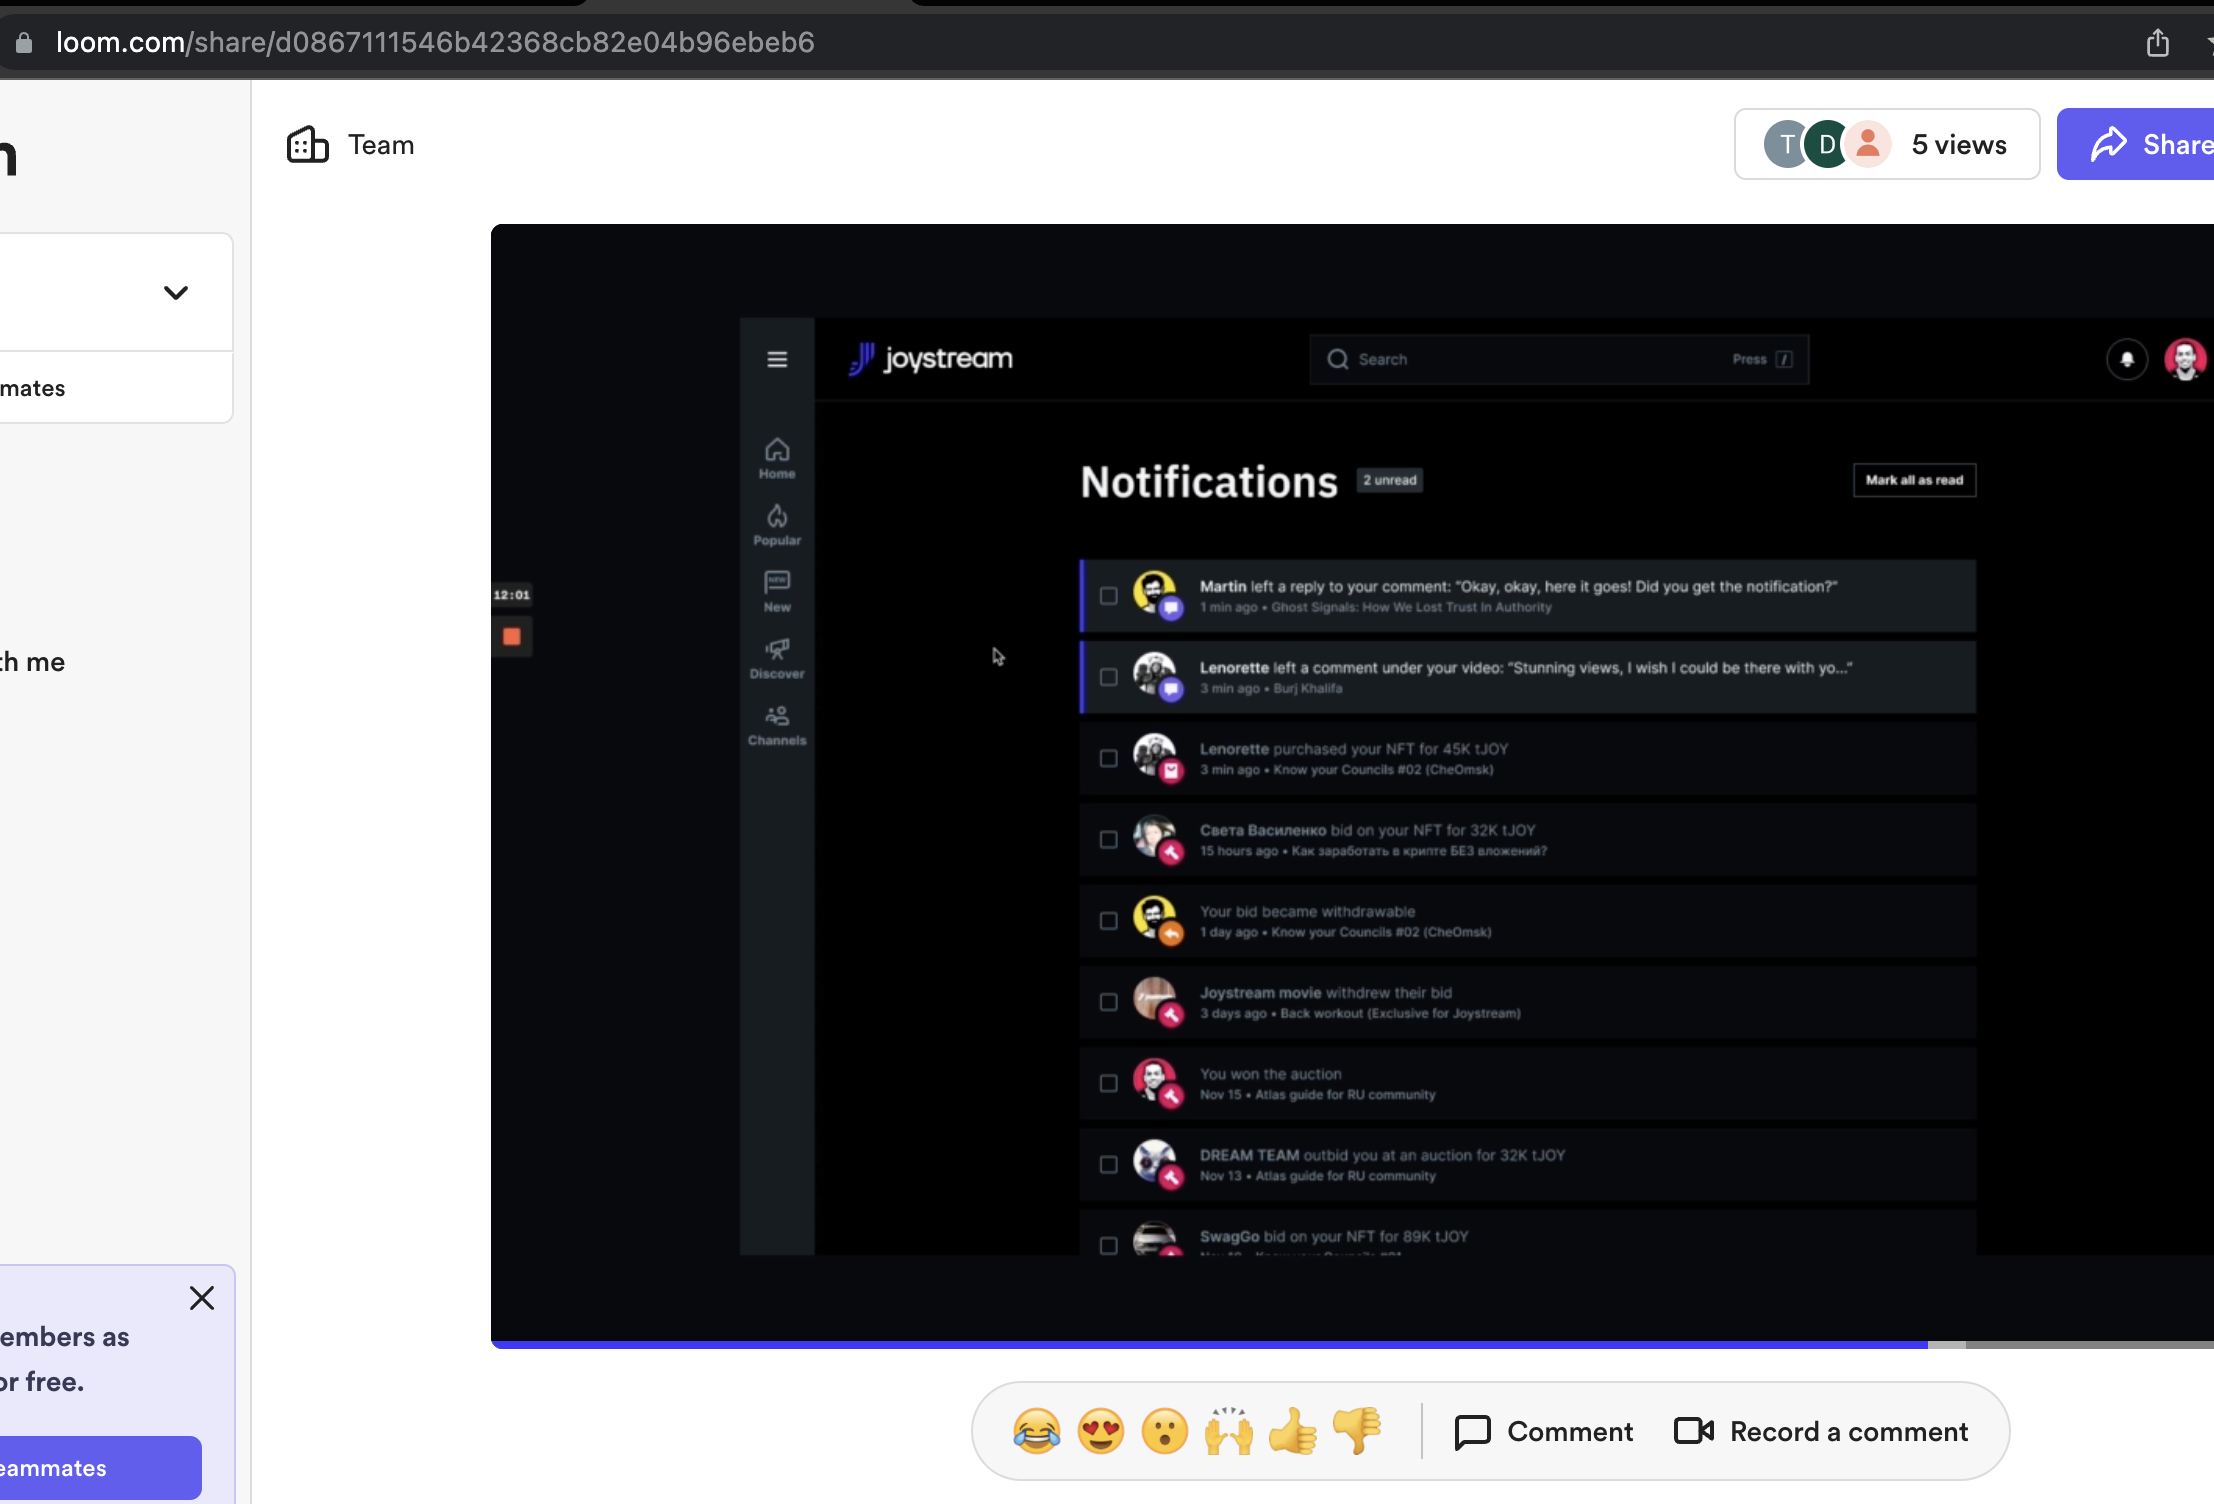
Task: Select the checkbox for You won the auction
Action: (x=1108, y=1083)
